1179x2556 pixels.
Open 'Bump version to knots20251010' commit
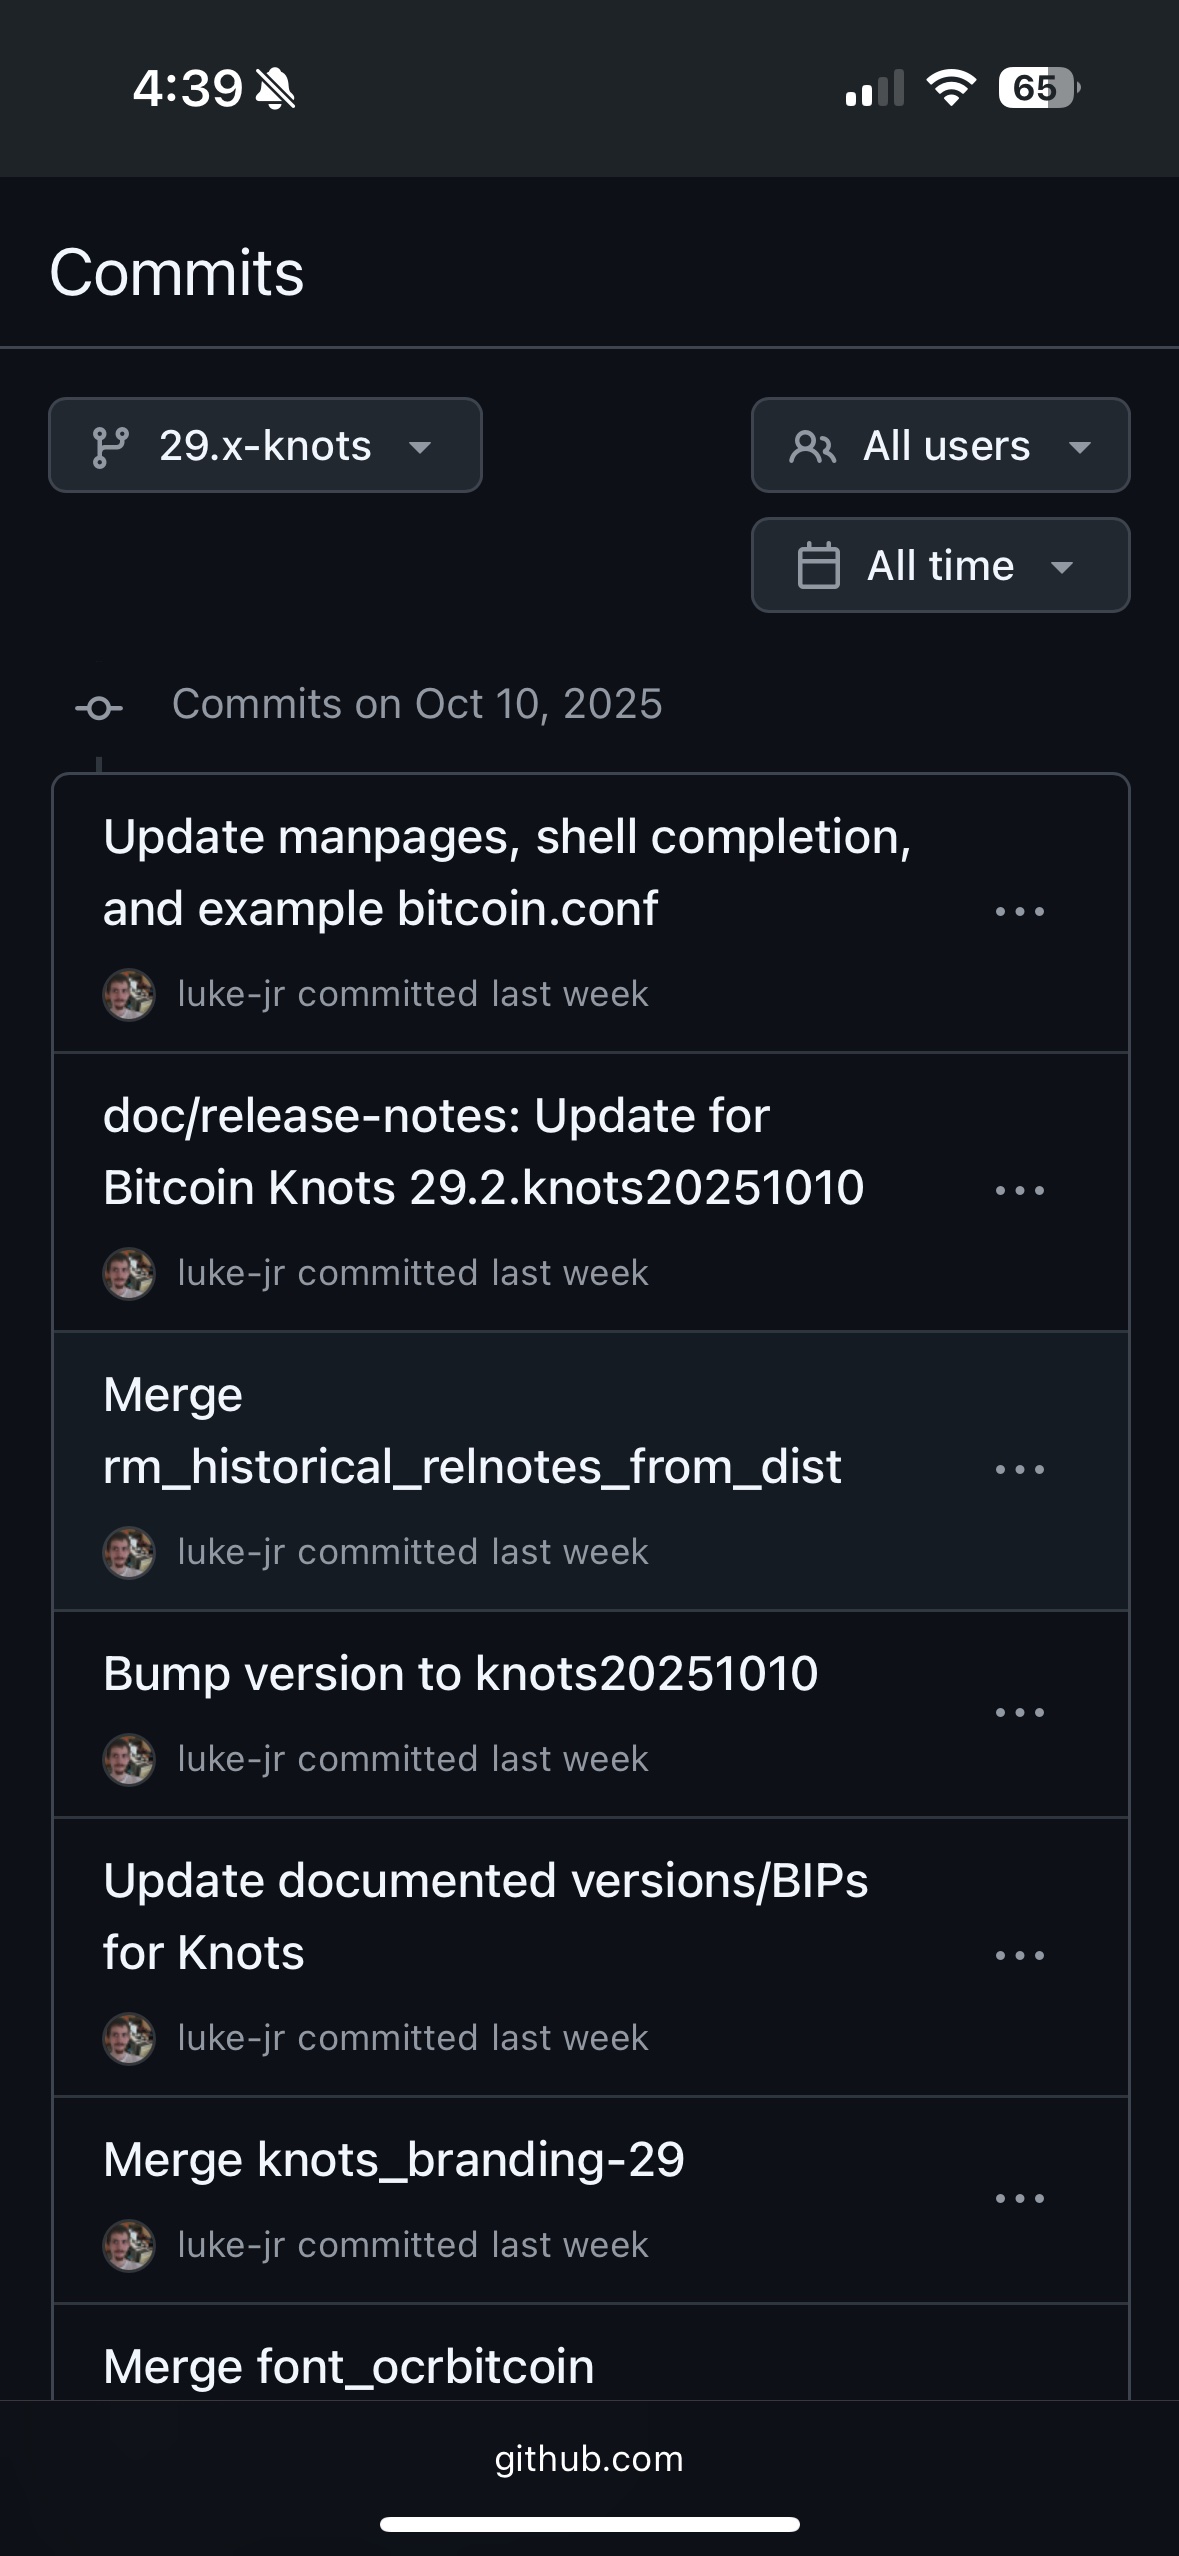click(x=460, y=1674)
